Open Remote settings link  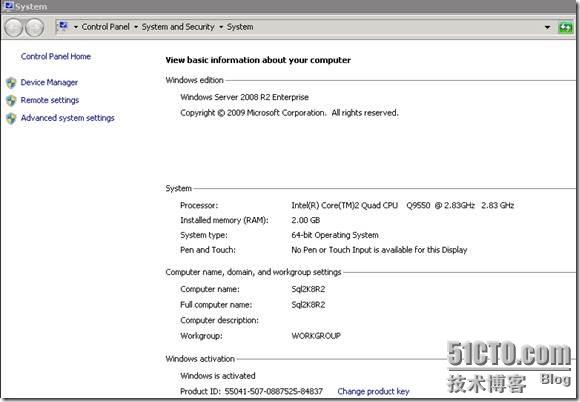[x=50, y=100]
